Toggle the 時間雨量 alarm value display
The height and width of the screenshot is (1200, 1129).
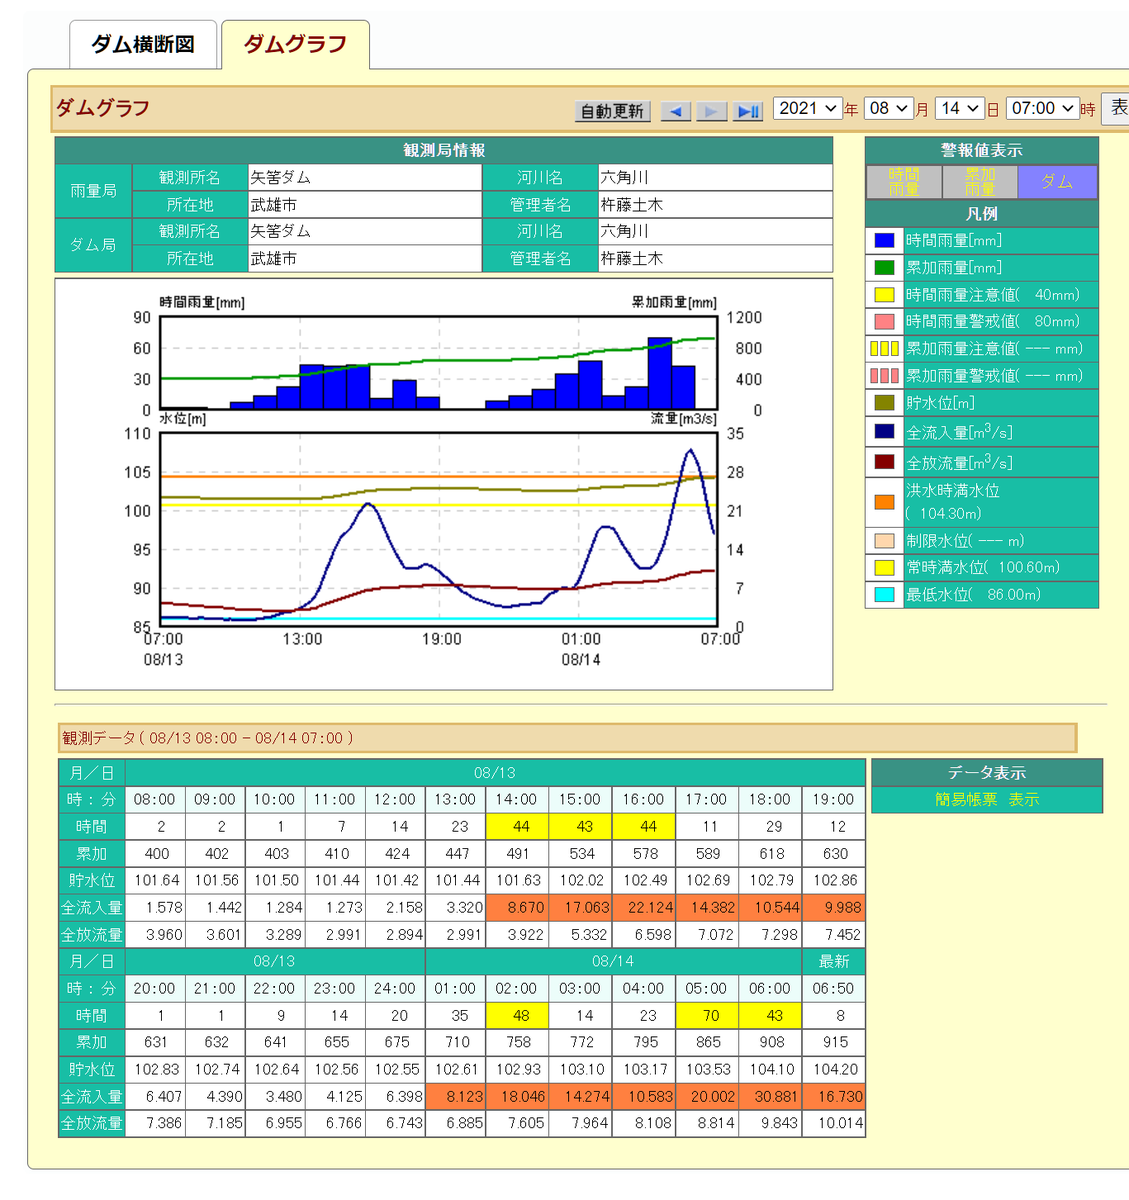click(x=904, y=182)
